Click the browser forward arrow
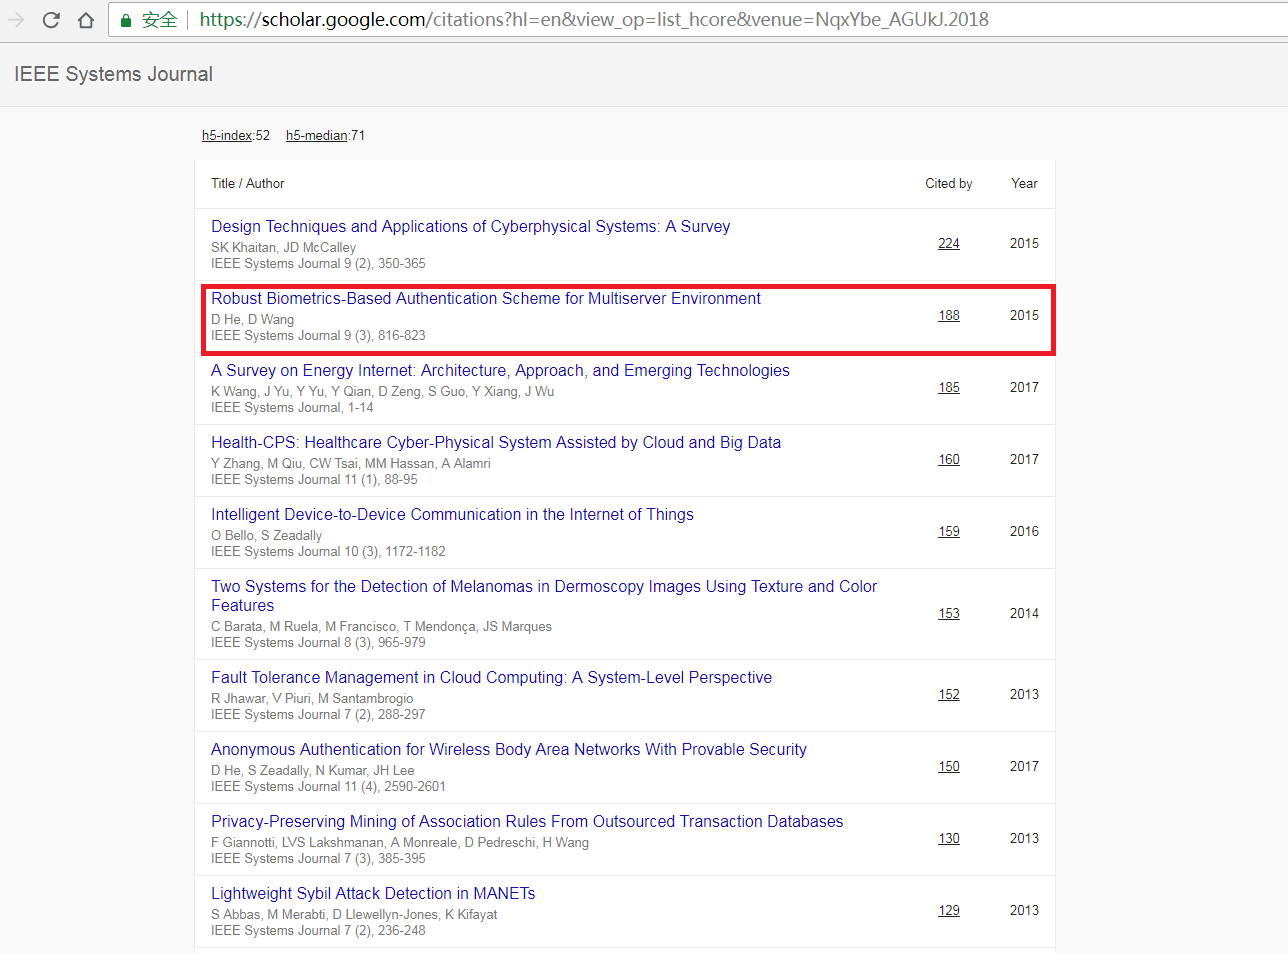Screen dimensions: 1288x953 (x=16, y=20)
